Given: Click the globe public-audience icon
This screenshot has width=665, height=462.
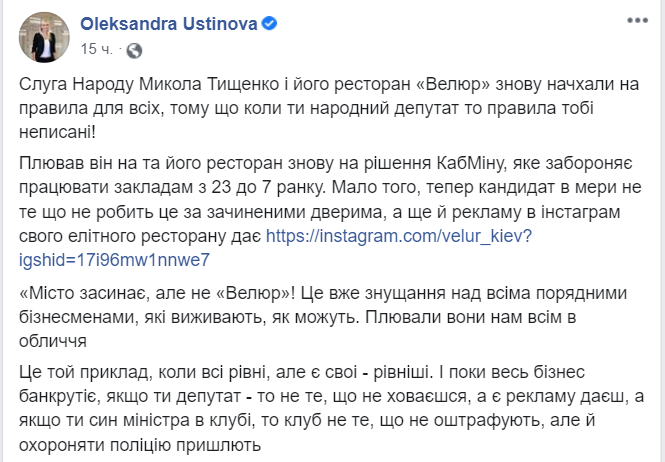Looking at the screenshot, I should [135, 49].
